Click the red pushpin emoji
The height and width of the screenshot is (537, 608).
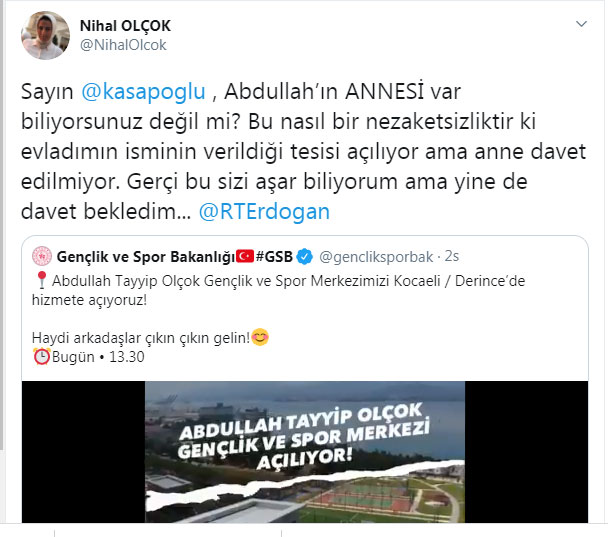point(41,280)
